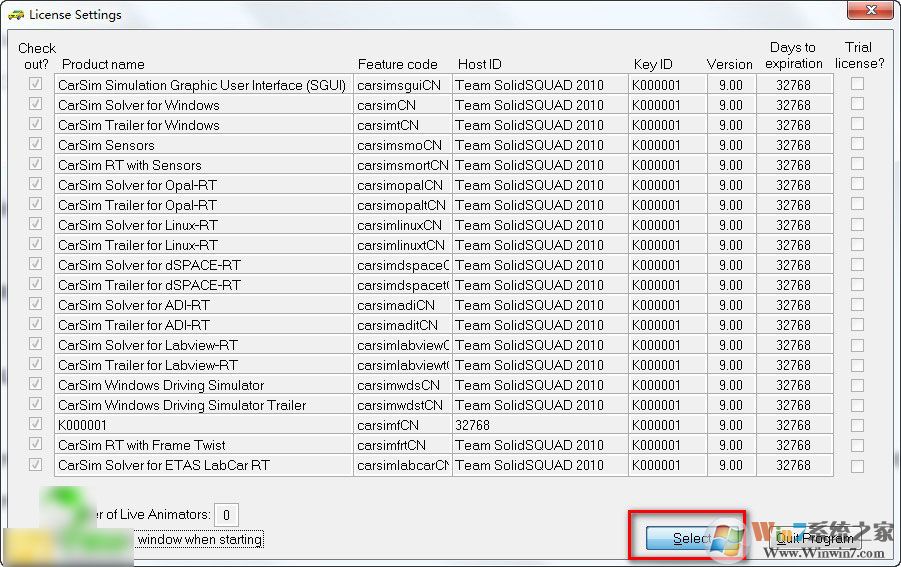901x567 pixels.
Task: Toggle check out for CarSim RT with Frame Twist
Action: (36, 444)
